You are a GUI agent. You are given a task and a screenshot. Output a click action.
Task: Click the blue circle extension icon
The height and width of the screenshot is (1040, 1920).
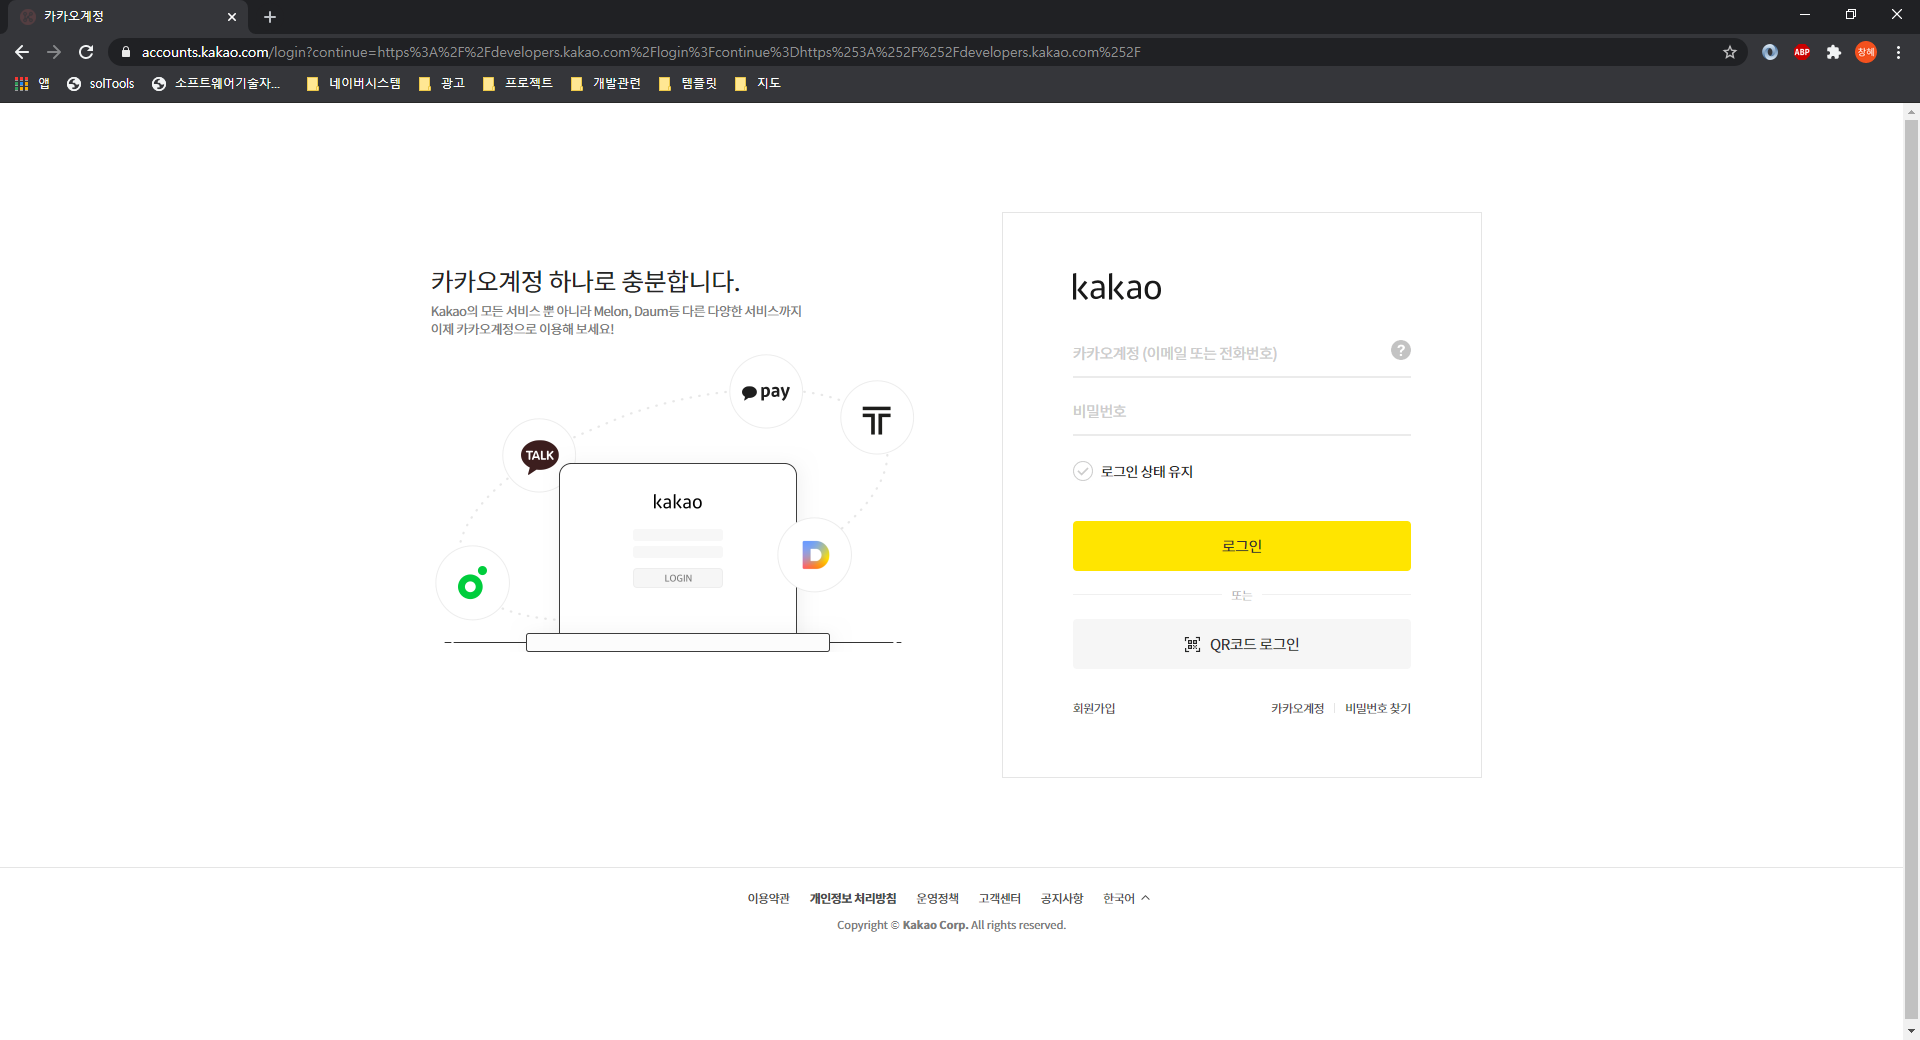coord(1770,52)
